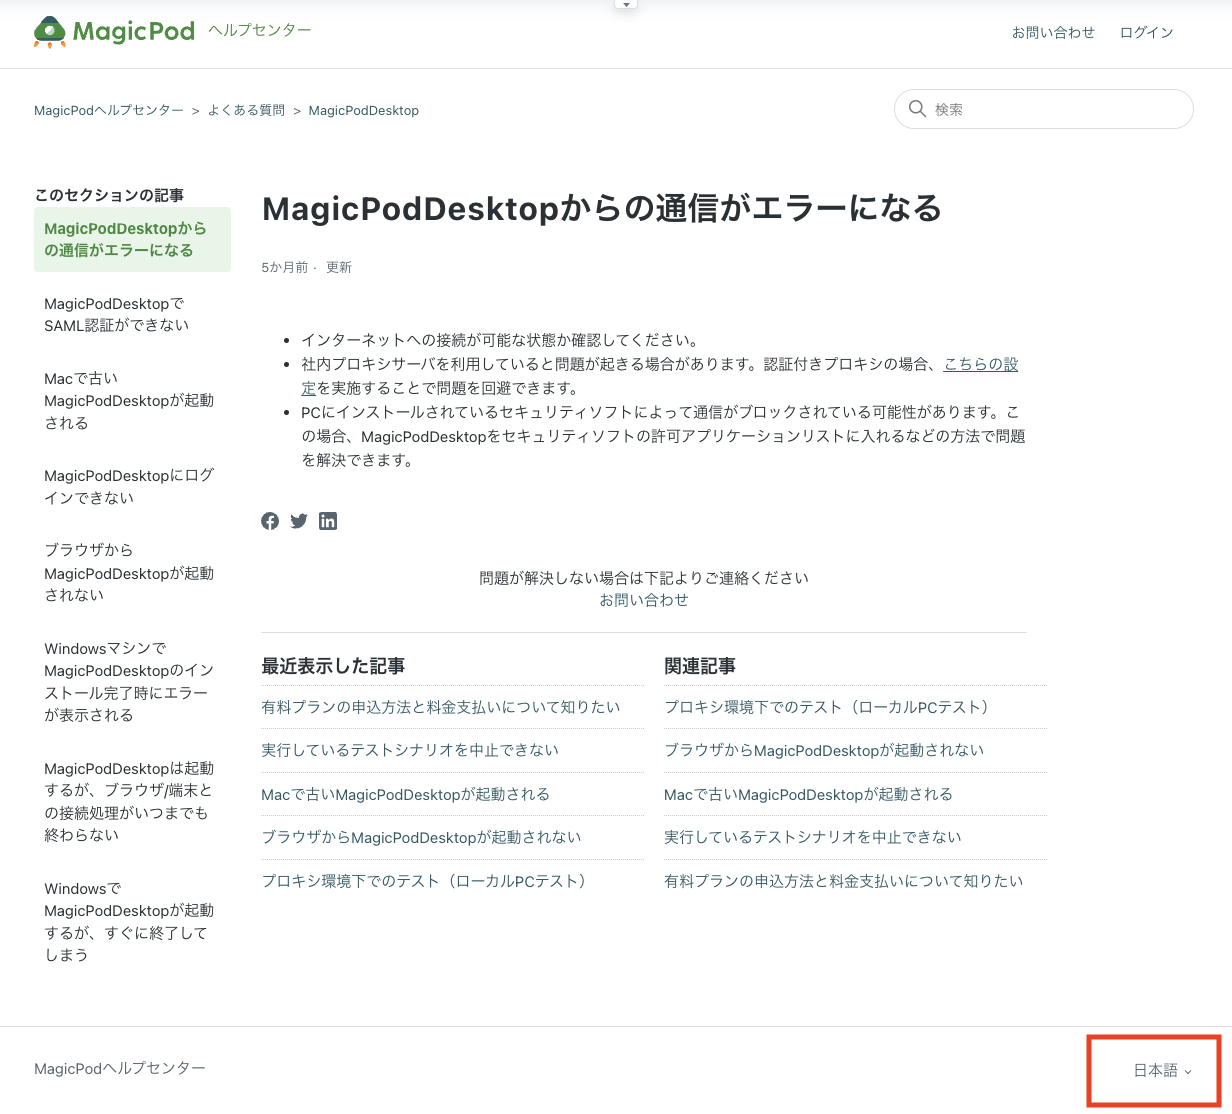1232x1114 pixels.
Task: Open sidebar Windowsマシン install error article
Action: 132,681
